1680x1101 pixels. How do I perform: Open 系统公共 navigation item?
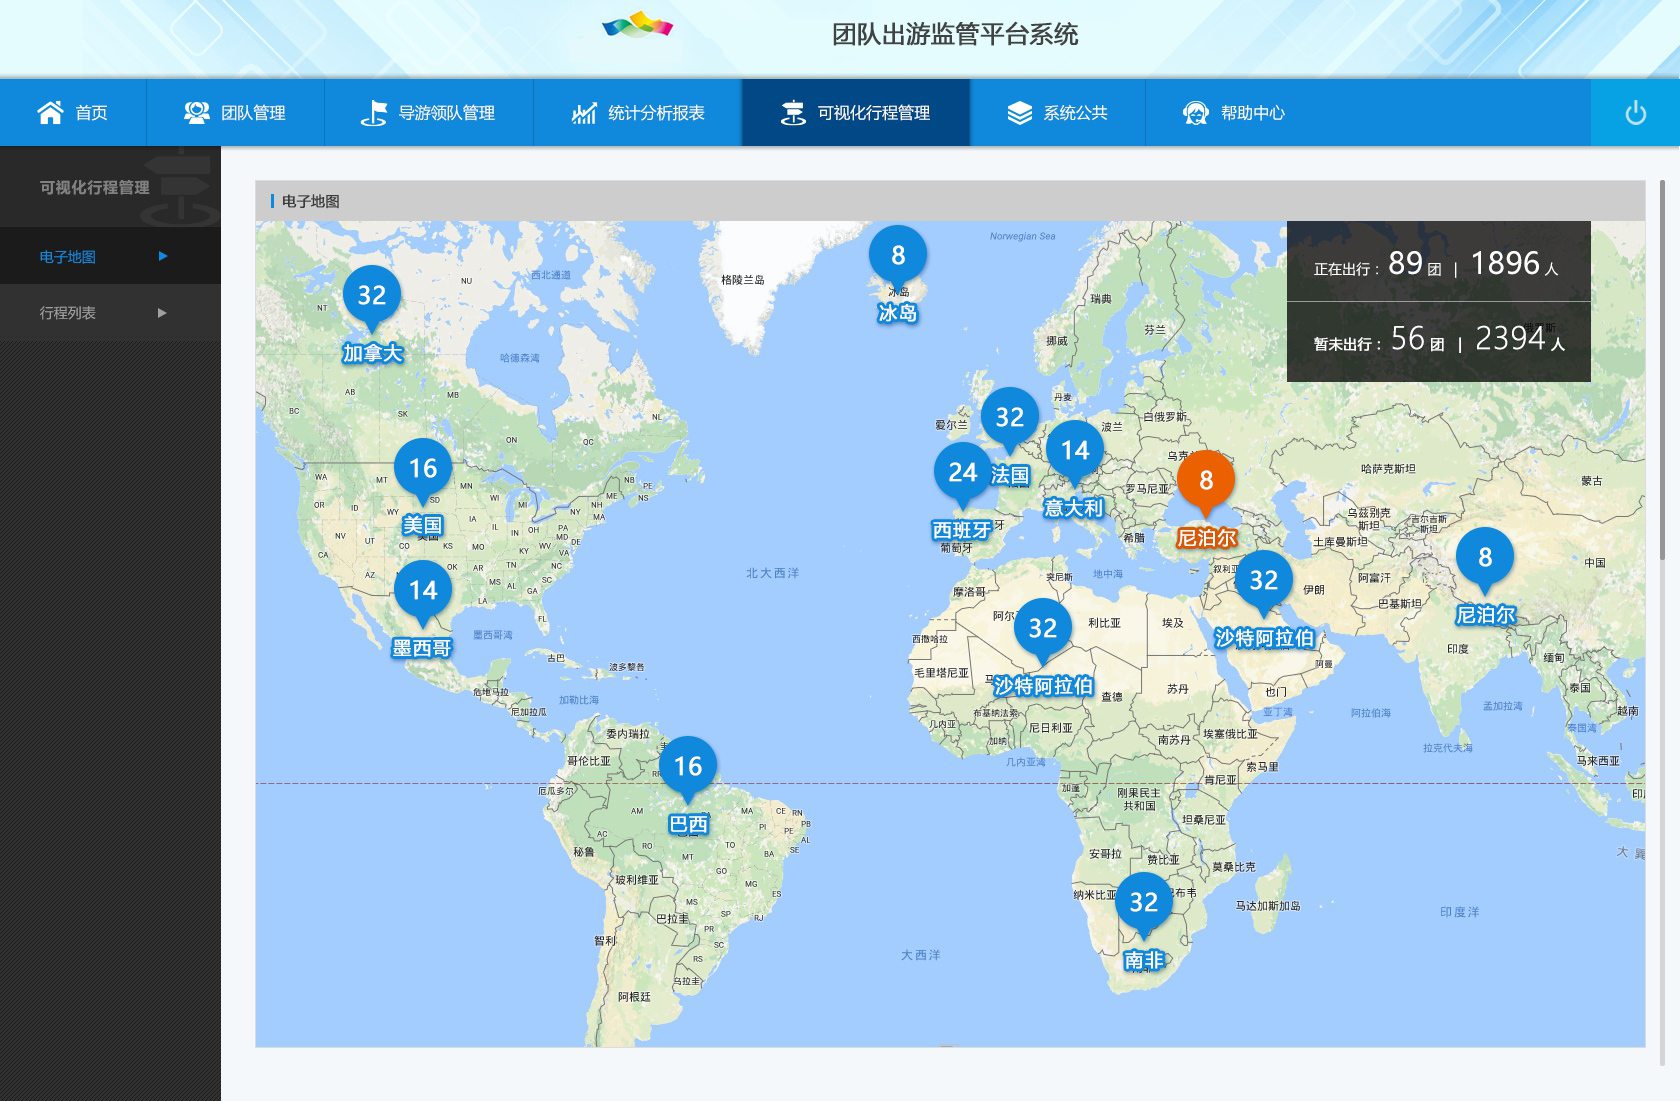click(1057, 113)
